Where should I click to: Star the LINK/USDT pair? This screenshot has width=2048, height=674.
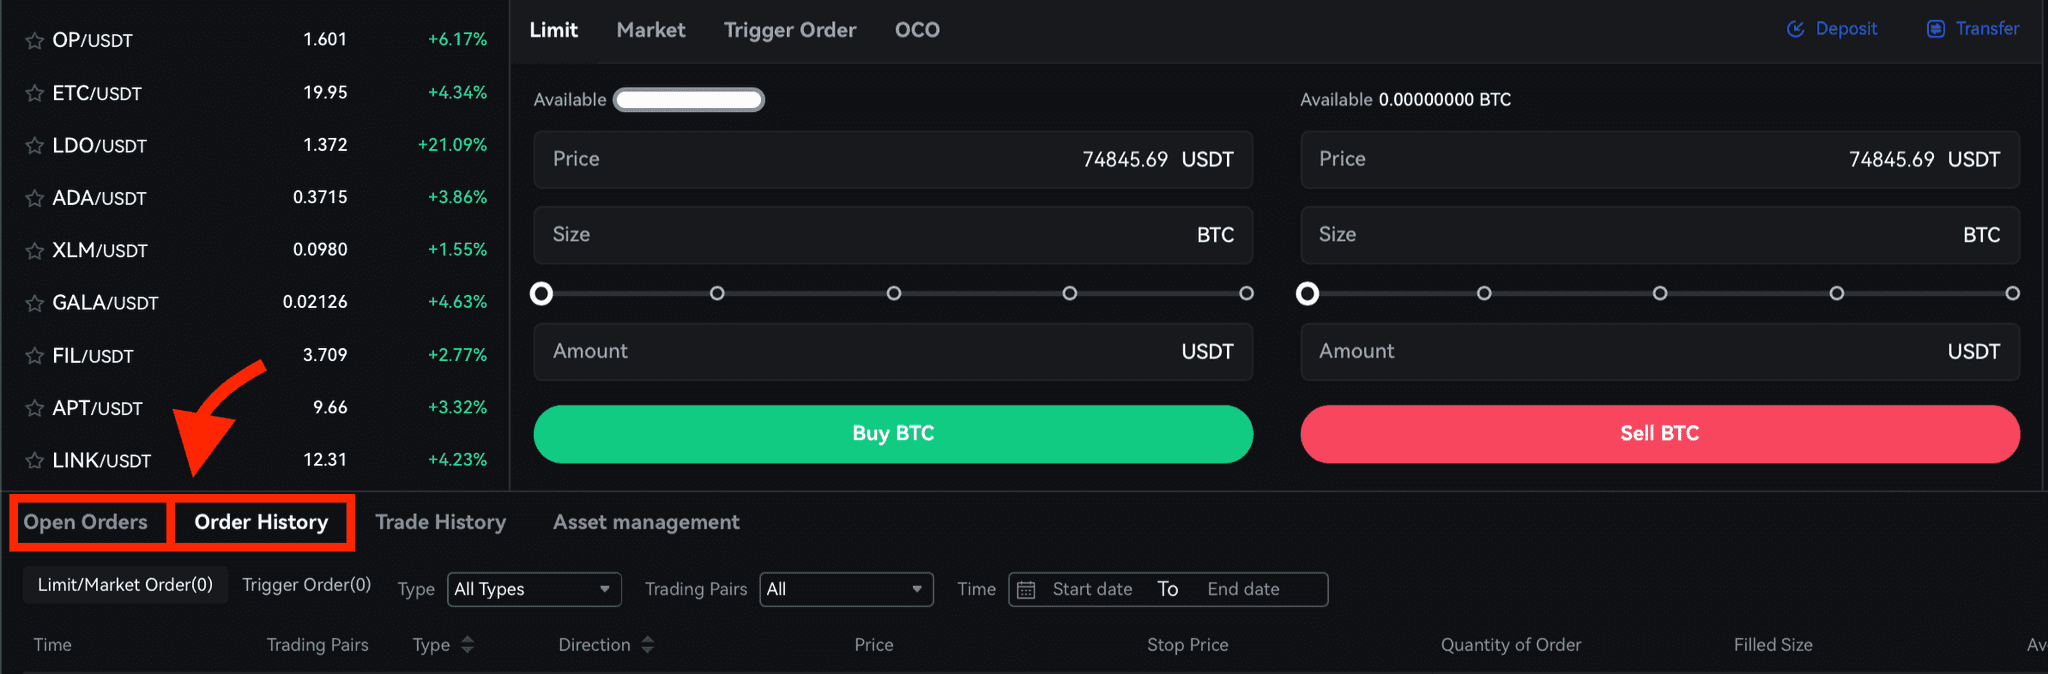(34, 461)
